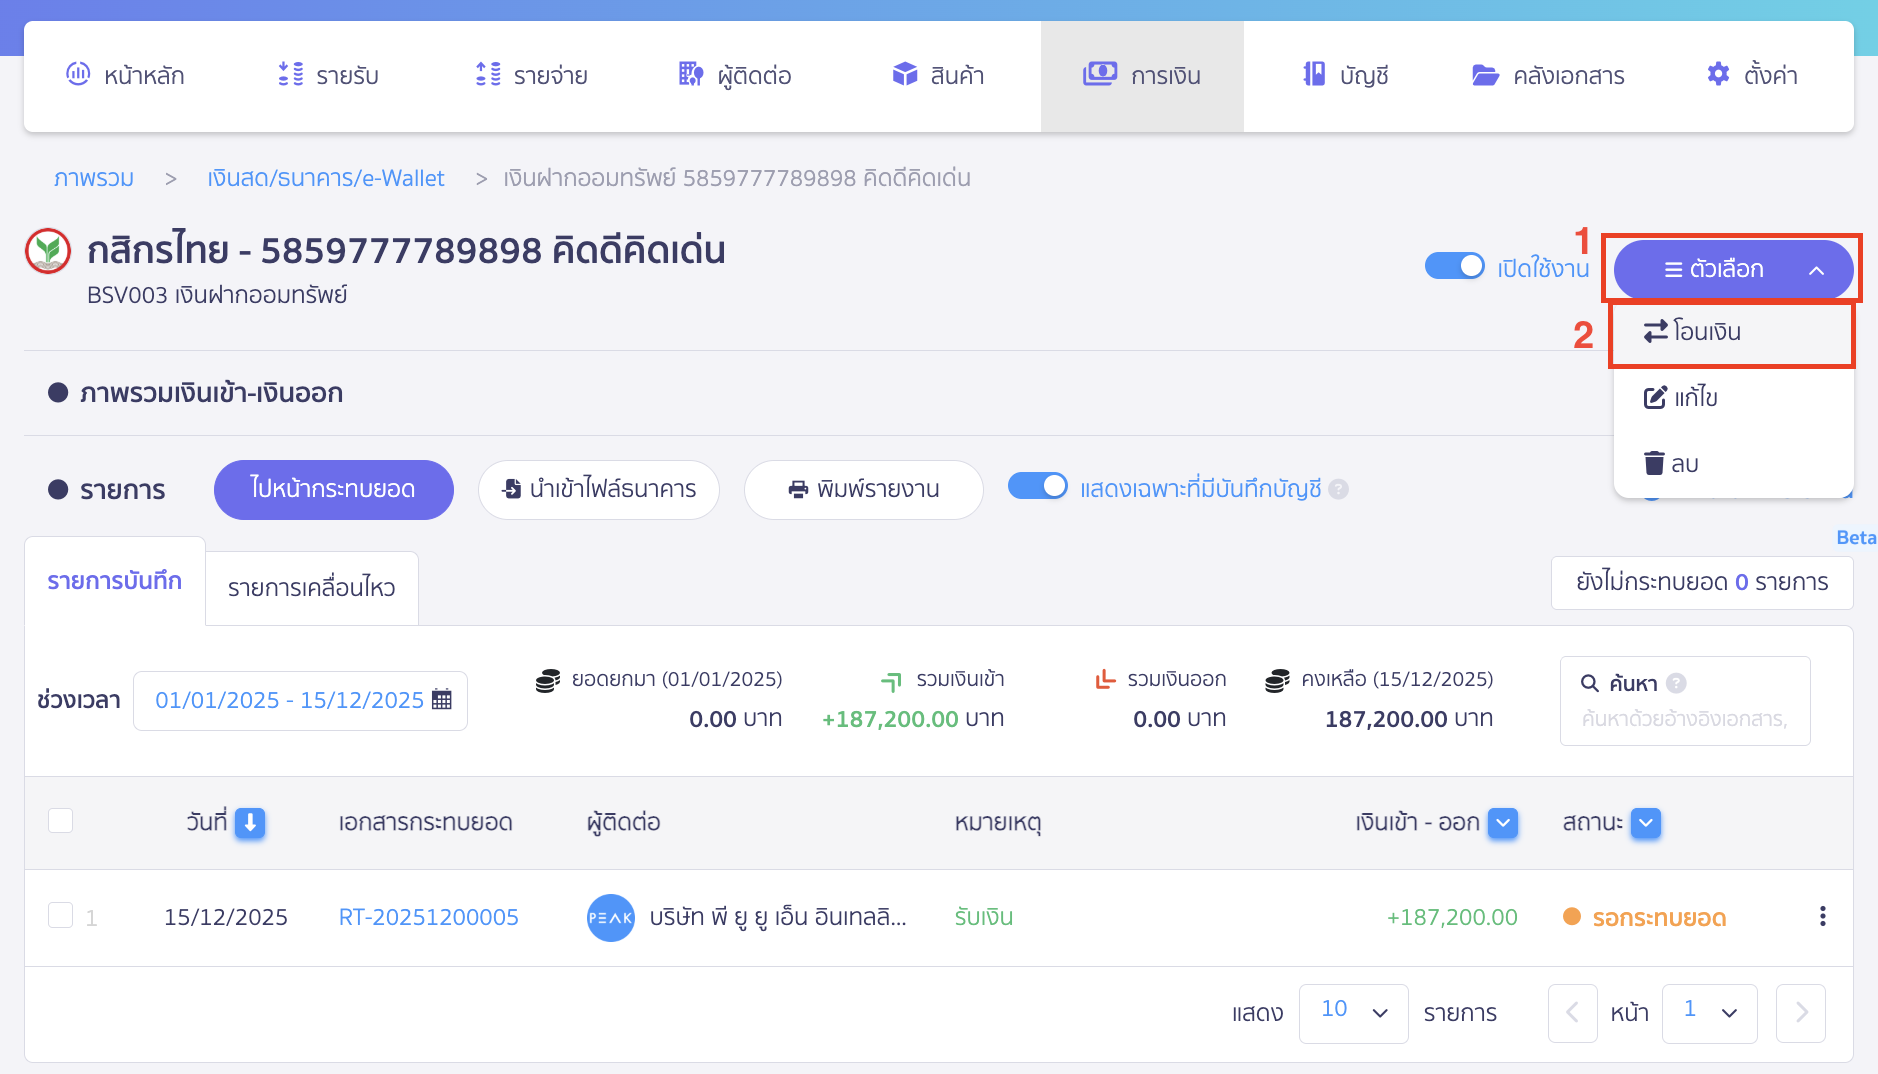
Task: Change page size using the 10 dropdown
Action: coord(1353,1012)
